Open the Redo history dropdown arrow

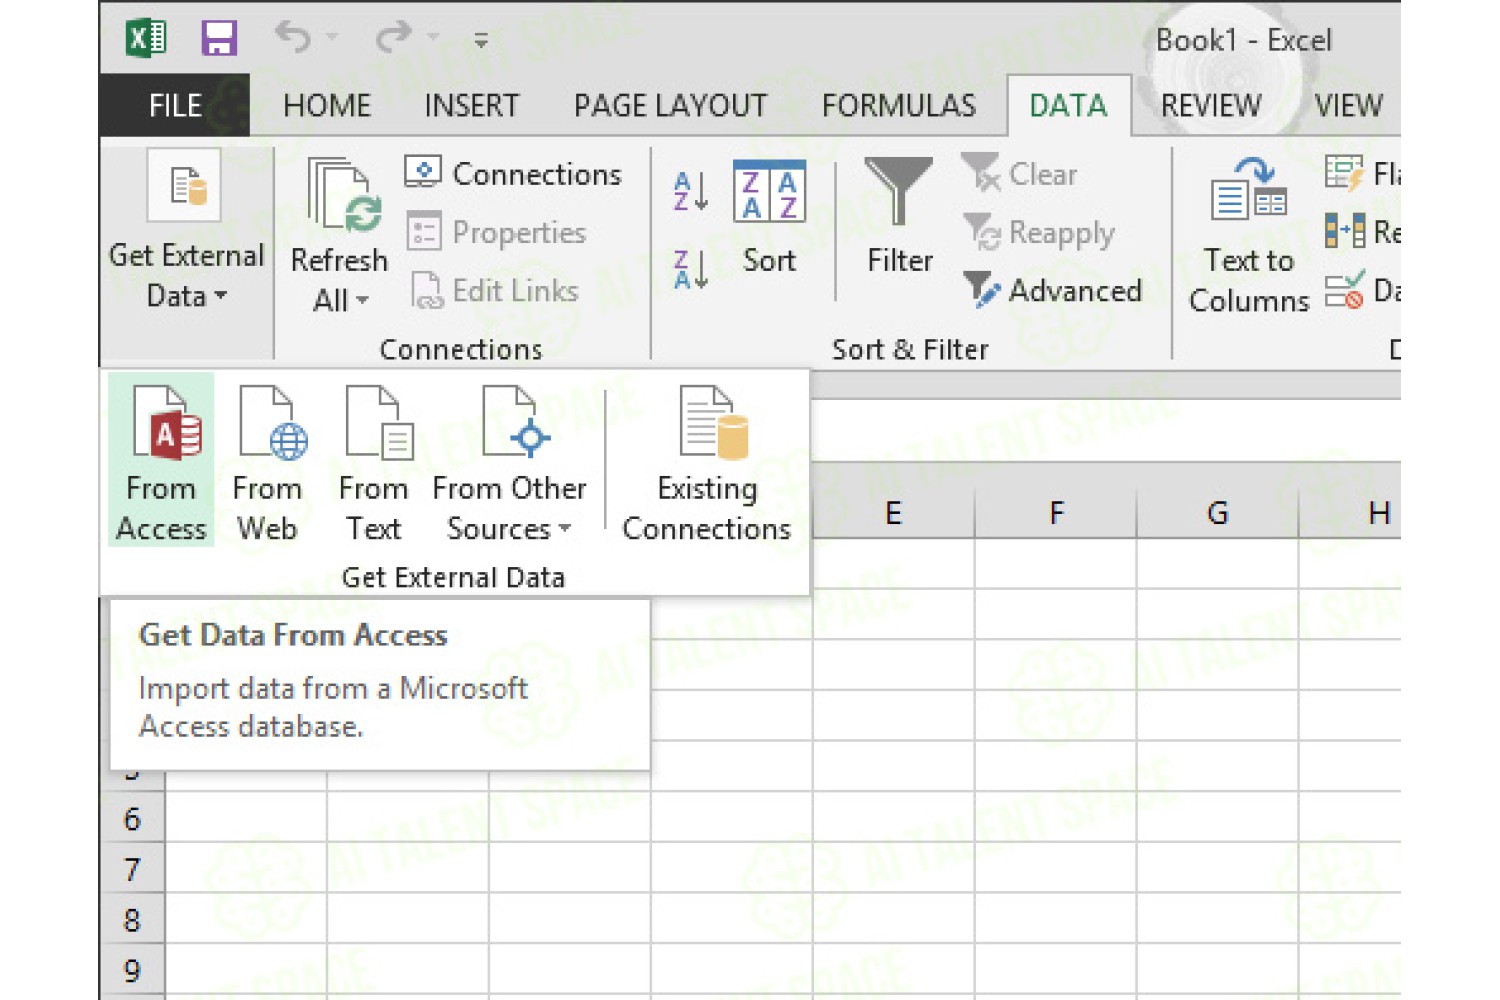coord(434,38)
